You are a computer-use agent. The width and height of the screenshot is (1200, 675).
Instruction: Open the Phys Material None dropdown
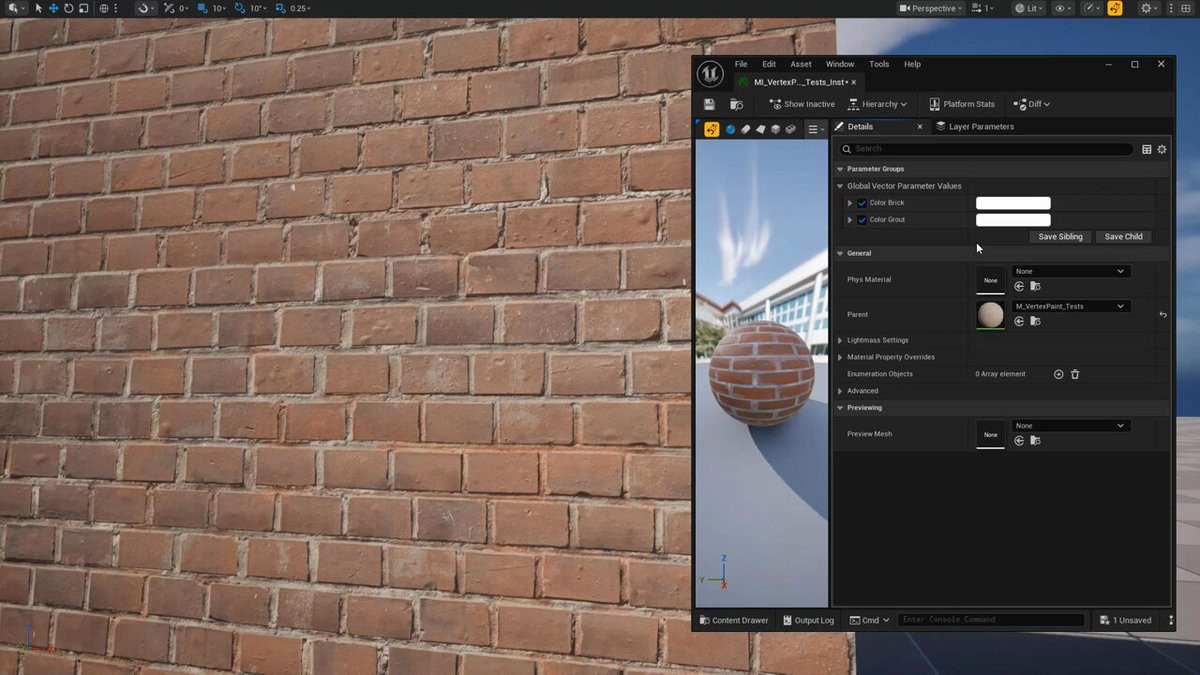pyautogui.click(x=1071, y=271)
